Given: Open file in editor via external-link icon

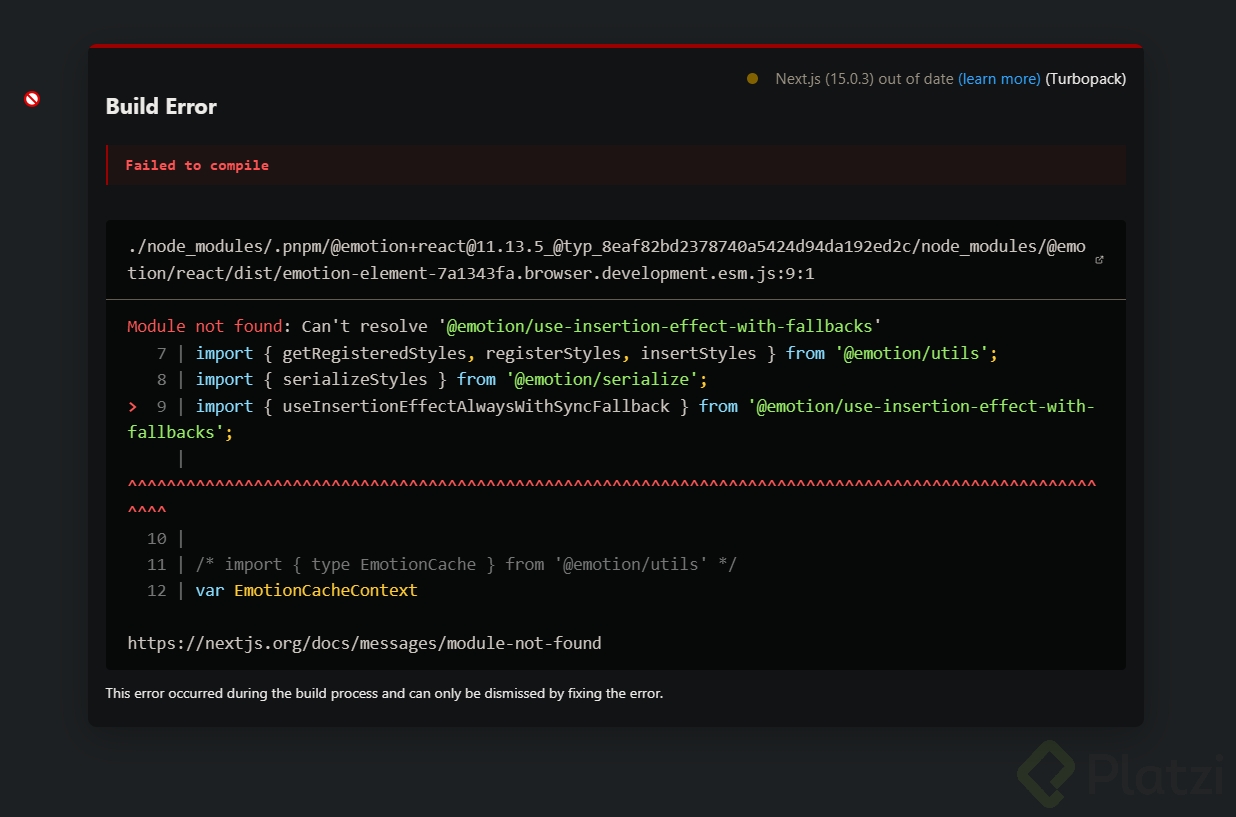Looking at the screenshot, I should 1100,260.
